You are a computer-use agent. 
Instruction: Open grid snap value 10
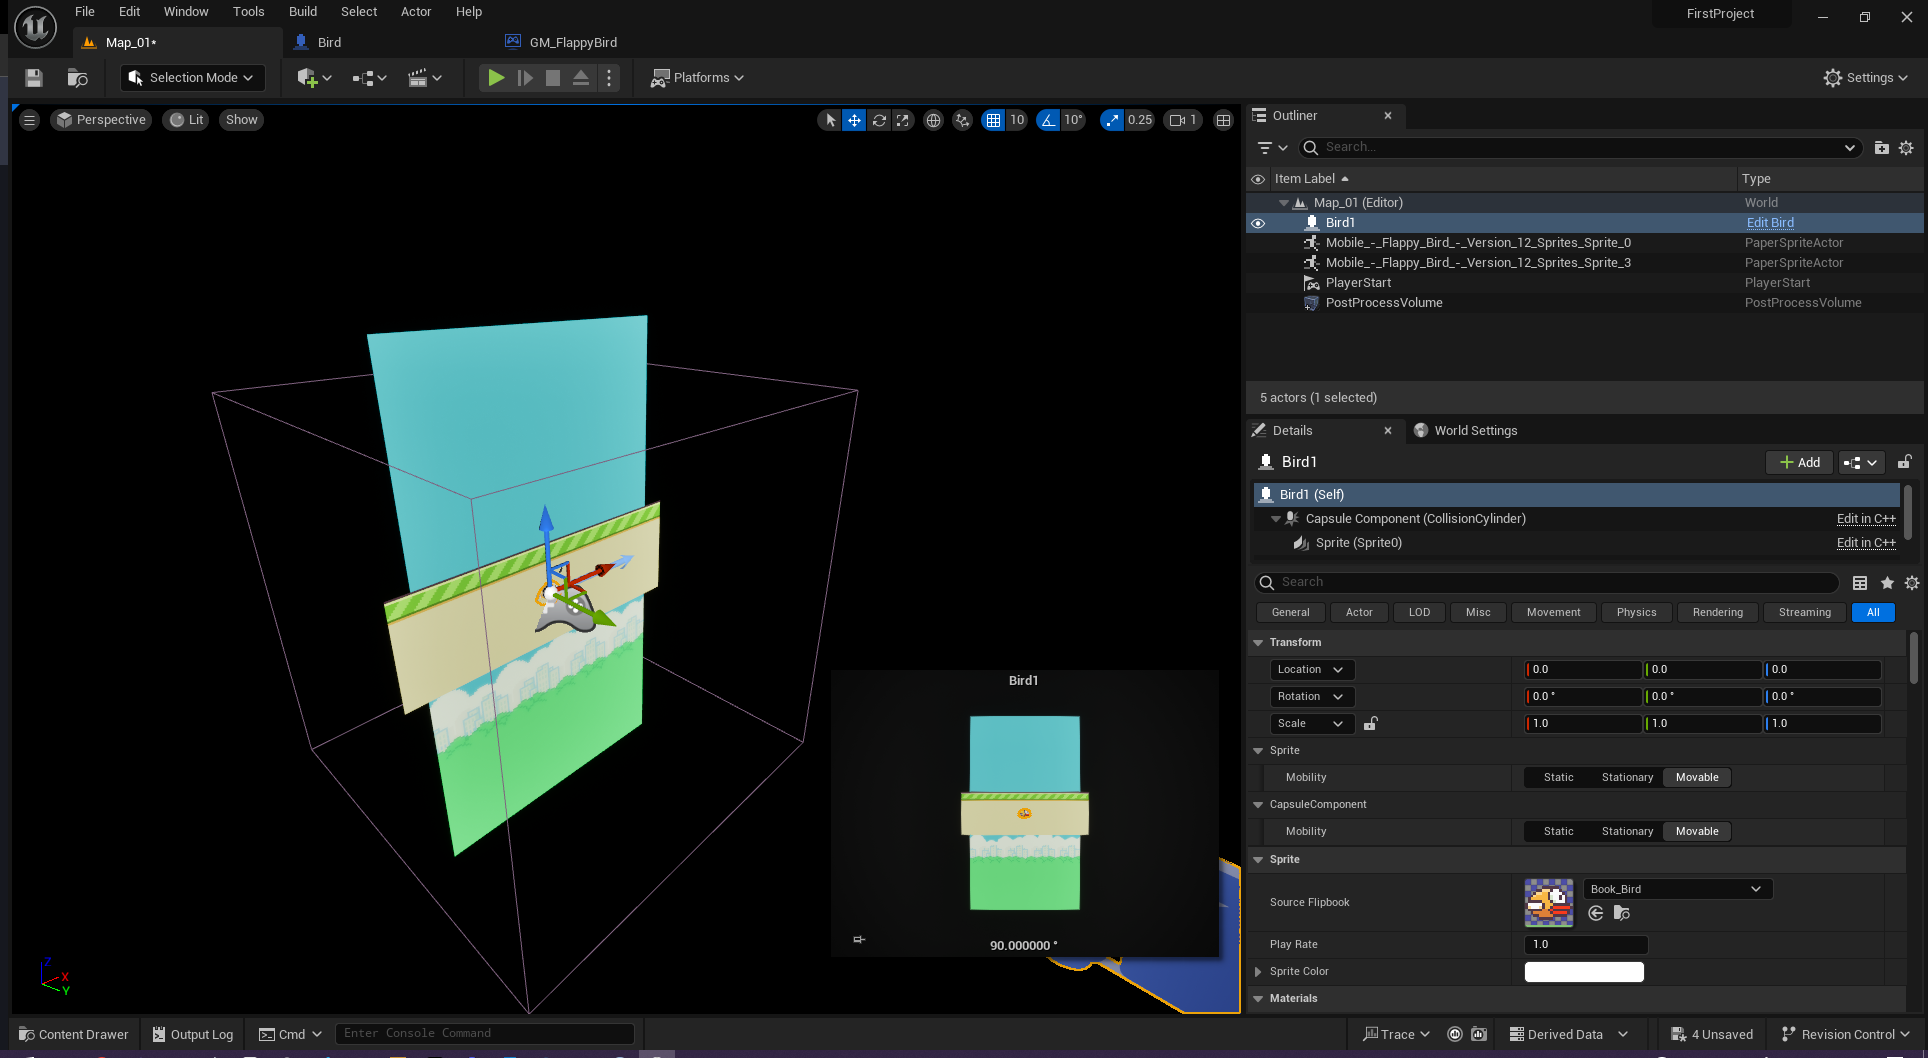1017,120
